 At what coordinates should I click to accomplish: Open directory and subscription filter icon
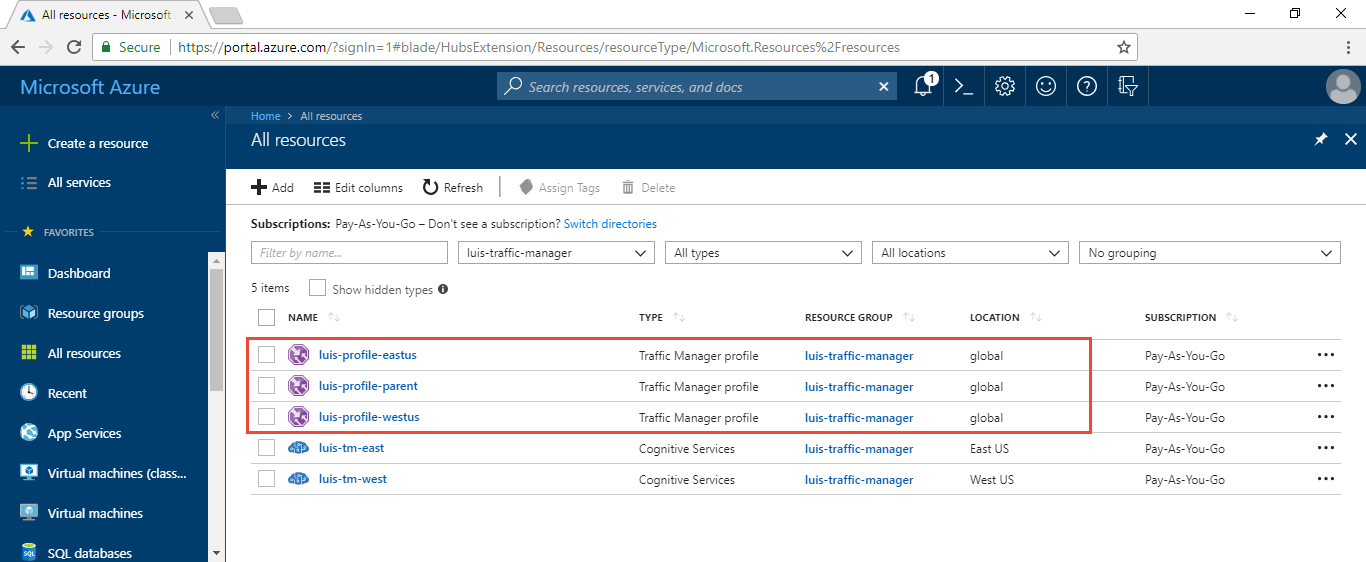click(1128, 87)
